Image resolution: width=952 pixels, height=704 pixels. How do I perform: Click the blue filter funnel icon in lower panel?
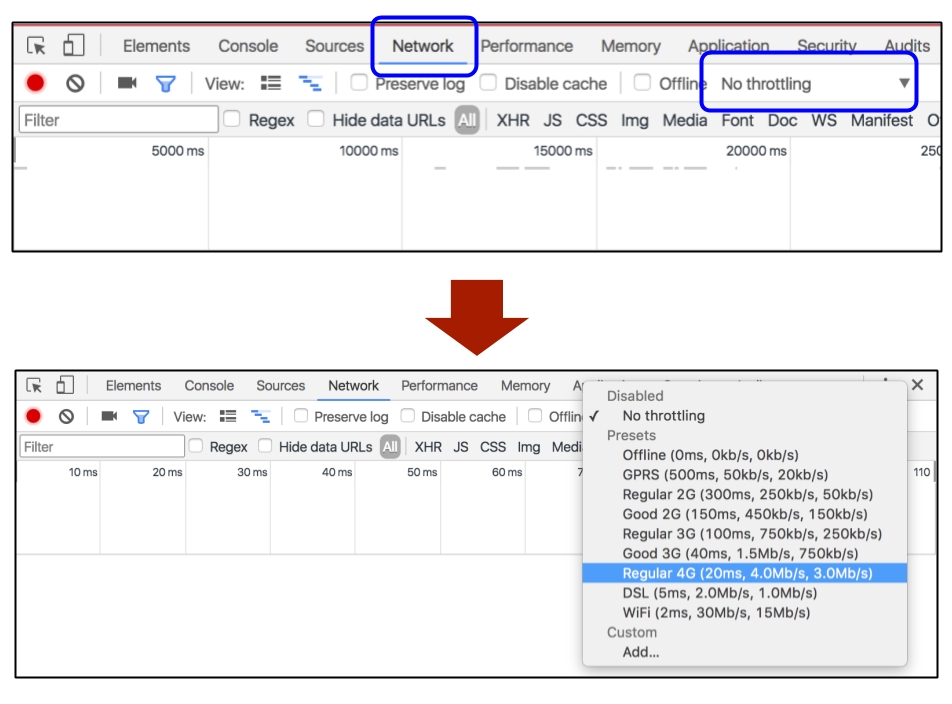pyautogui.click(x=141, y=416)
